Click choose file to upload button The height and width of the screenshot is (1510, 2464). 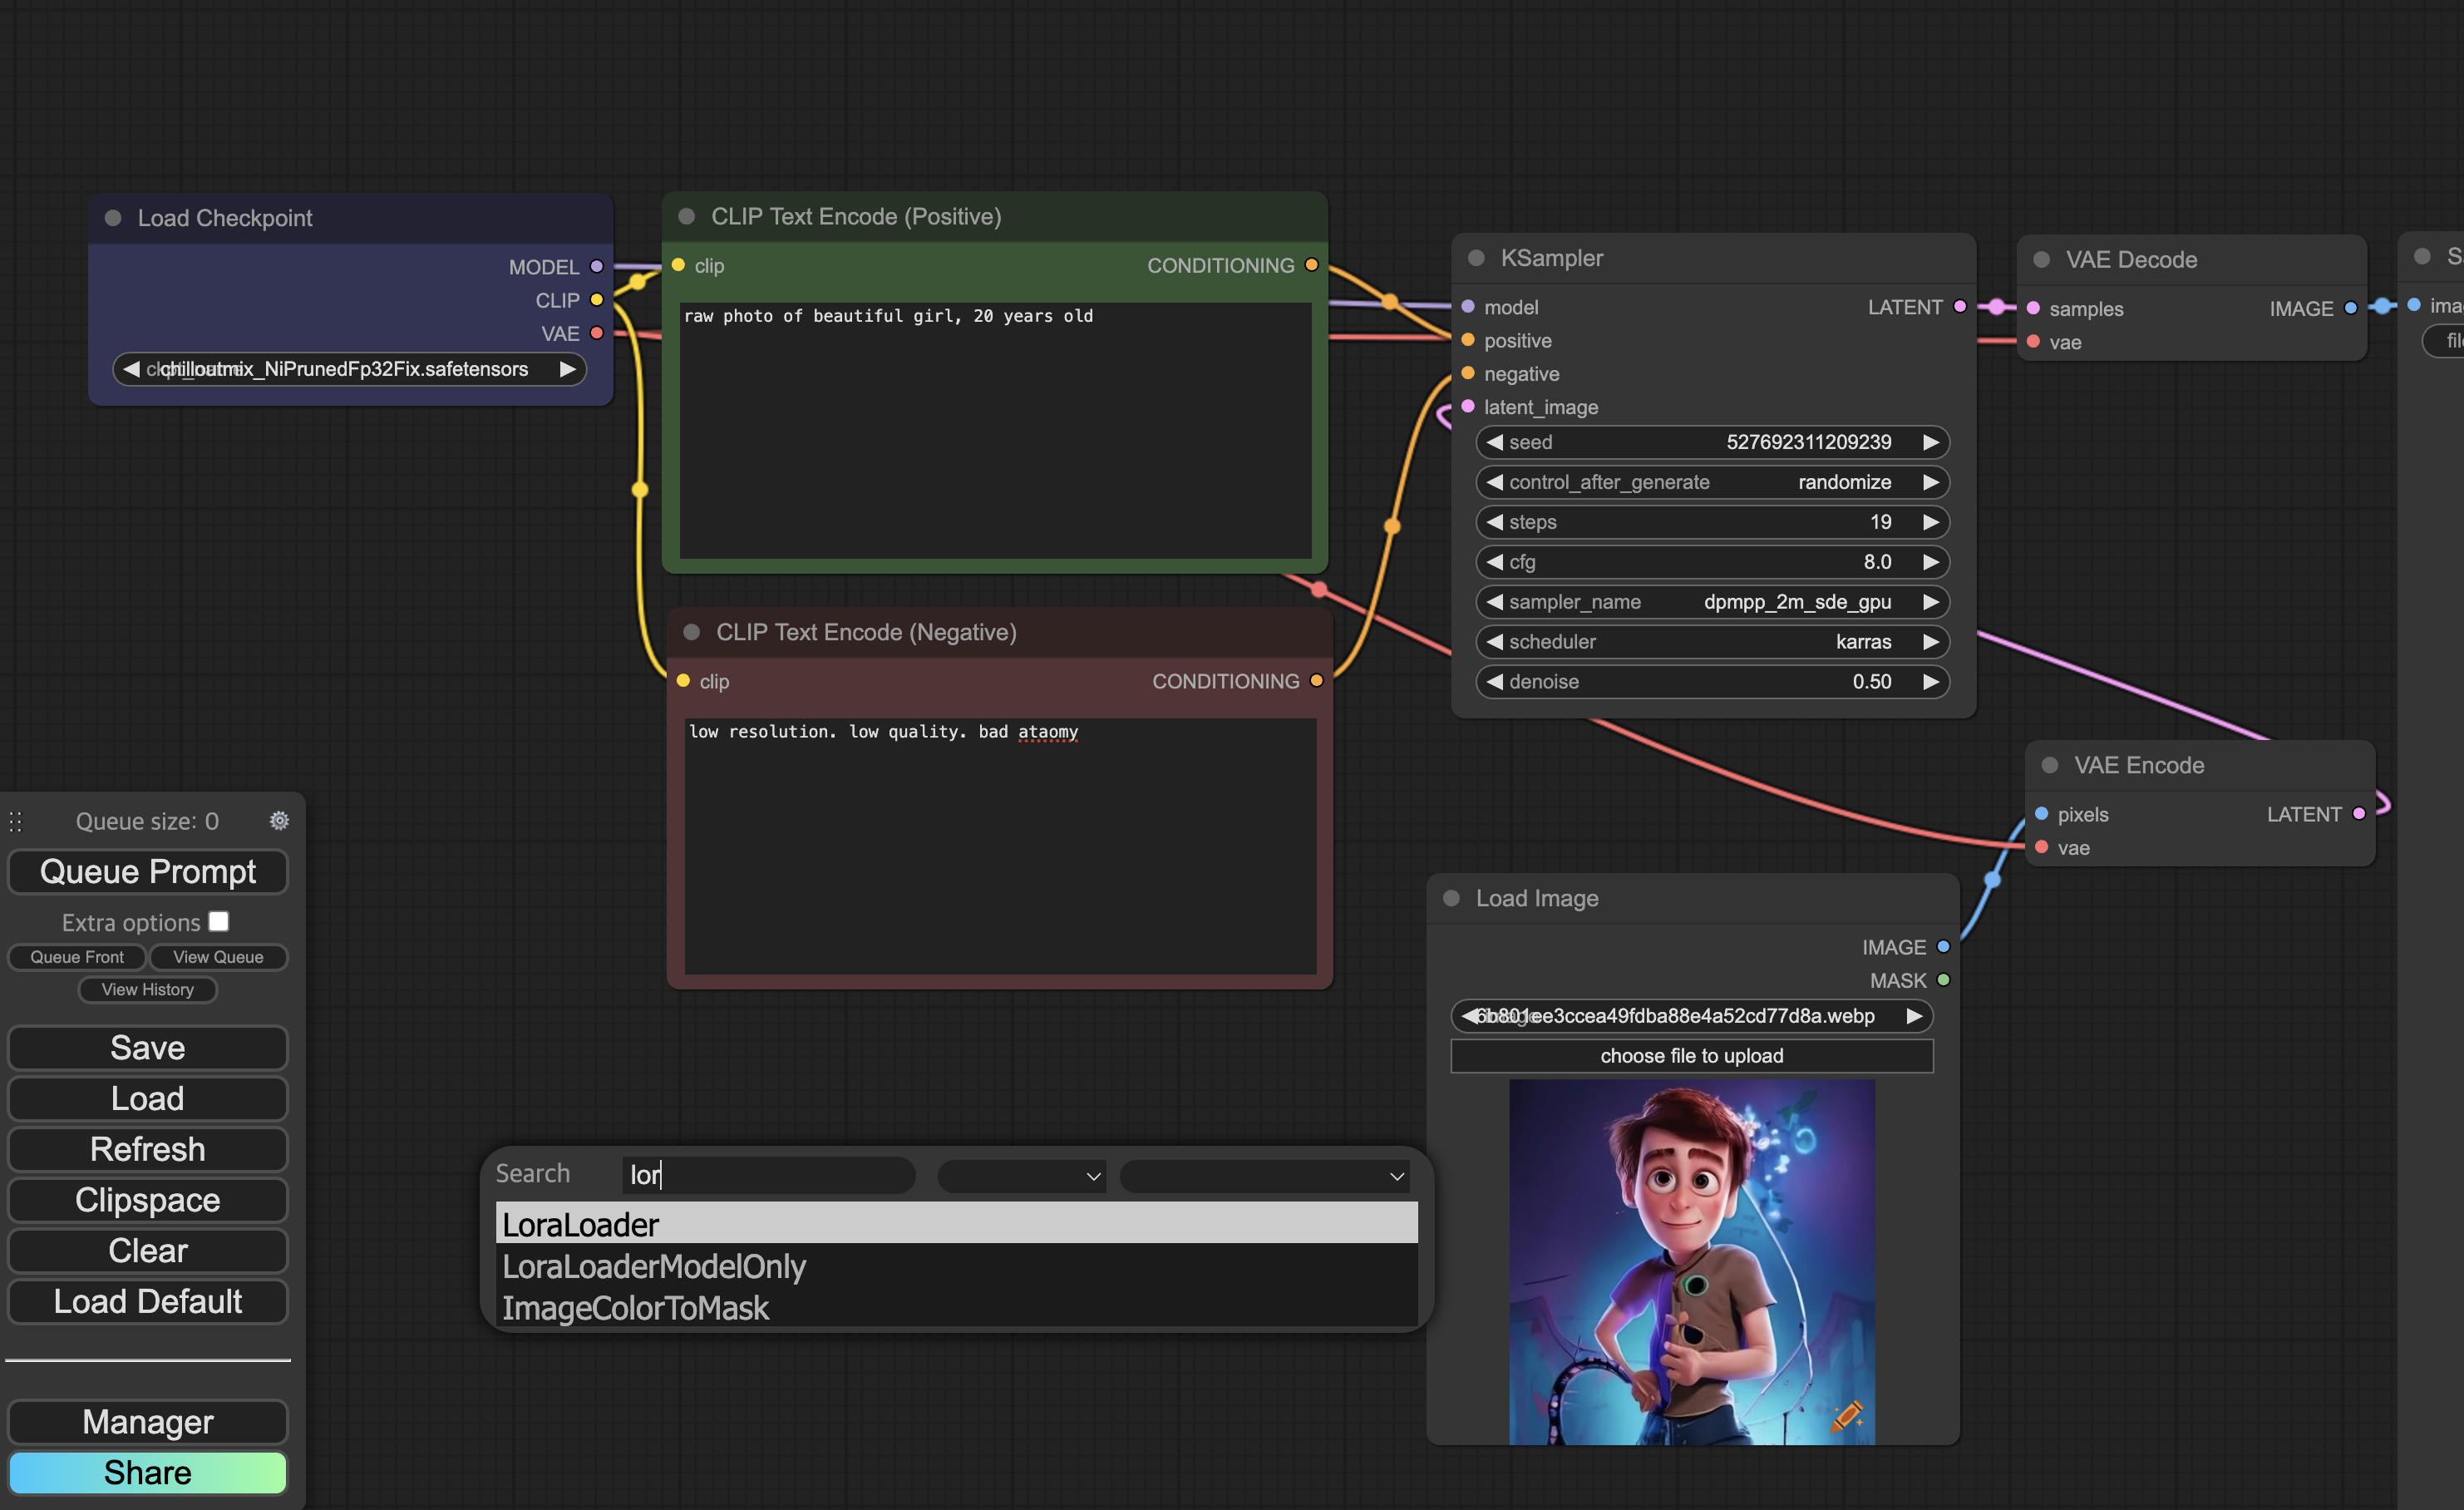click(1691, 1056)
